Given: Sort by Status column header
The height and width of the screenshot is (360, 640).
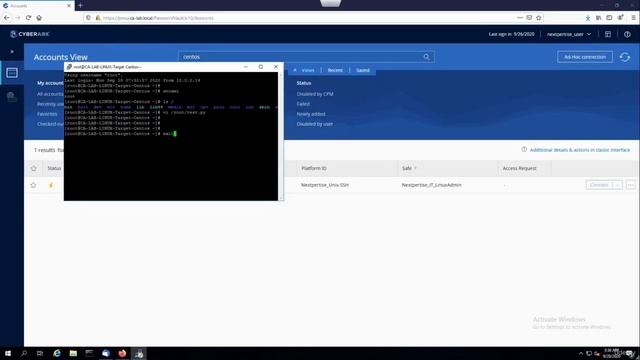Looking at the screenshot, I should click(x=54, y=168).
